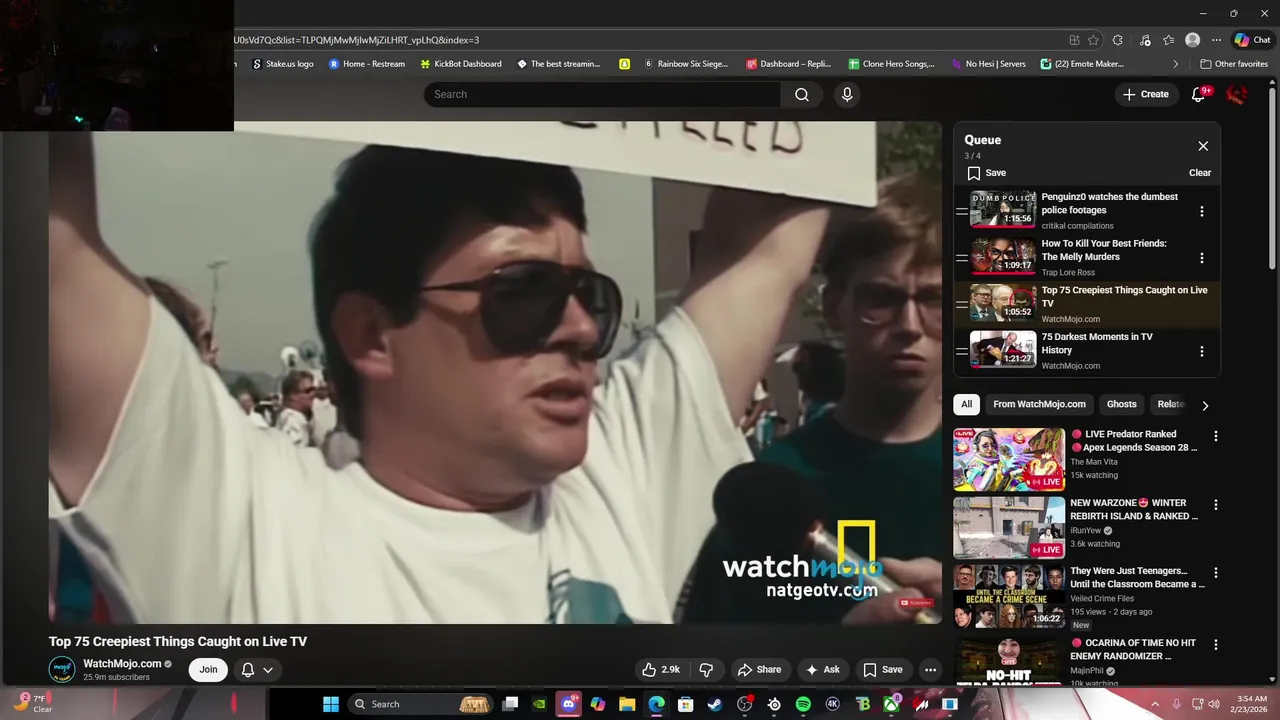The height and width of the screenshot is (720, 1280).
Task: Clear the queue
Action: (1200, 173)
